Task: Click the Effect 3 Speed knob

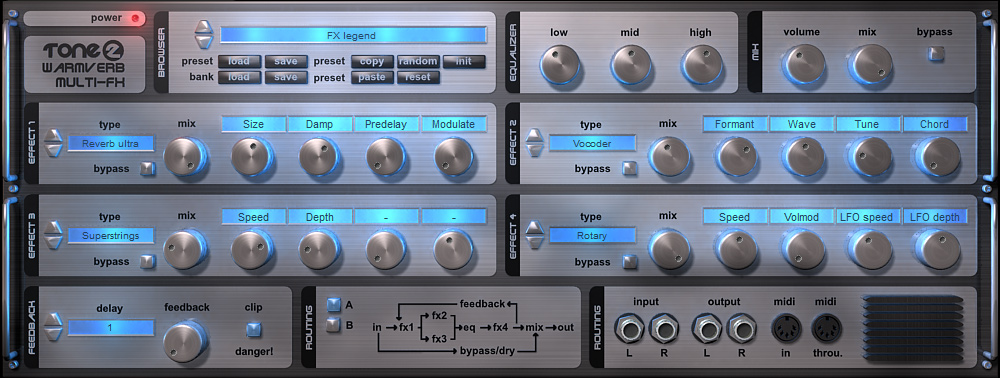Action: [x=253, y=249]
